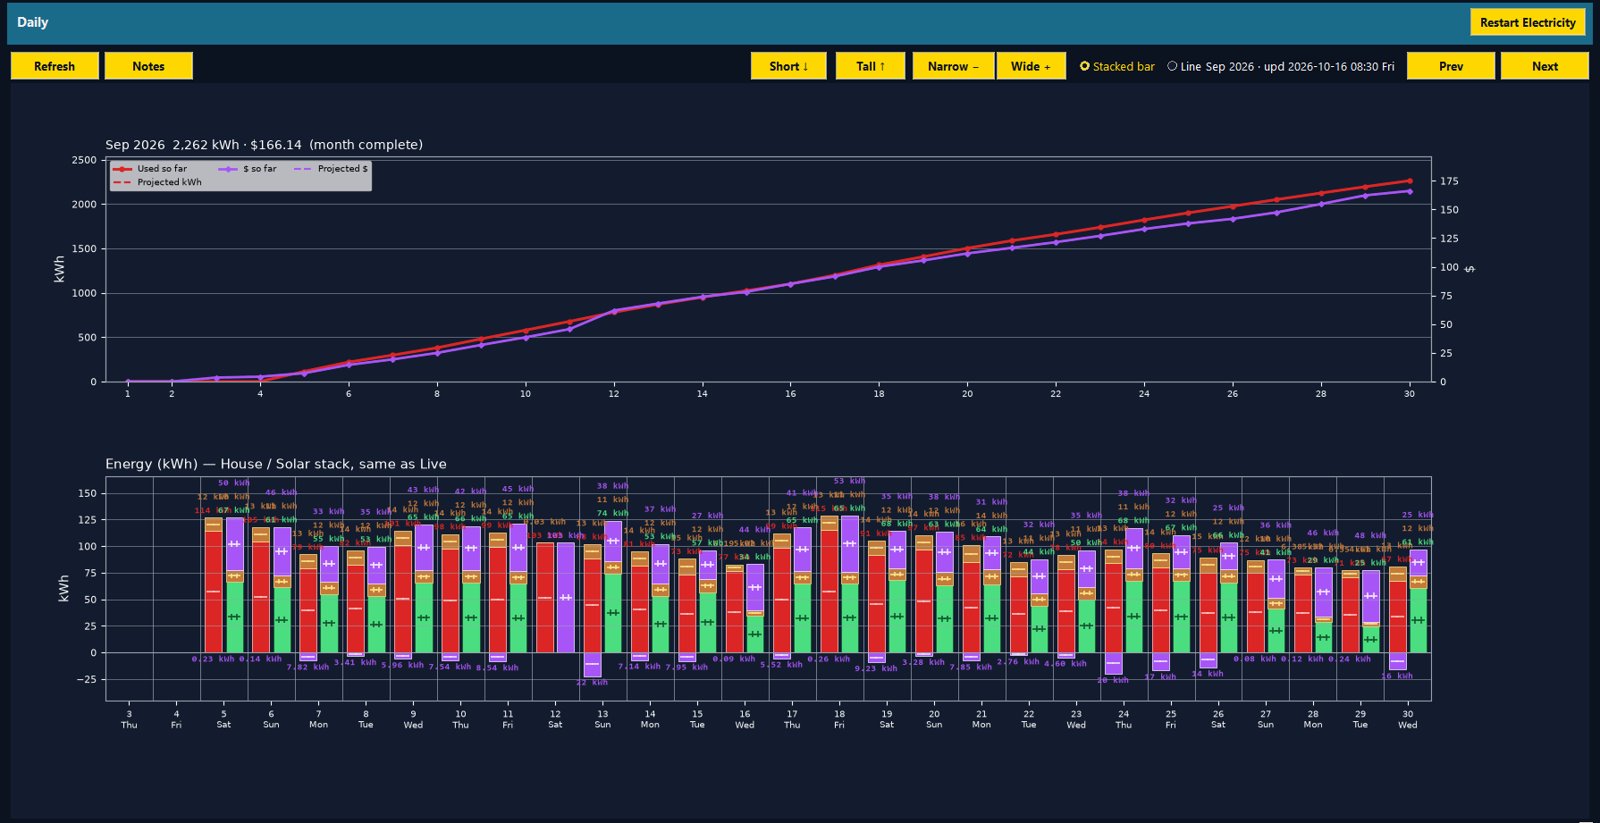The width and height of the screenshot is (1600, 823).
Task: Click the 18 Fri axis label
Action: pyautogui.click(x=839, y=719)
